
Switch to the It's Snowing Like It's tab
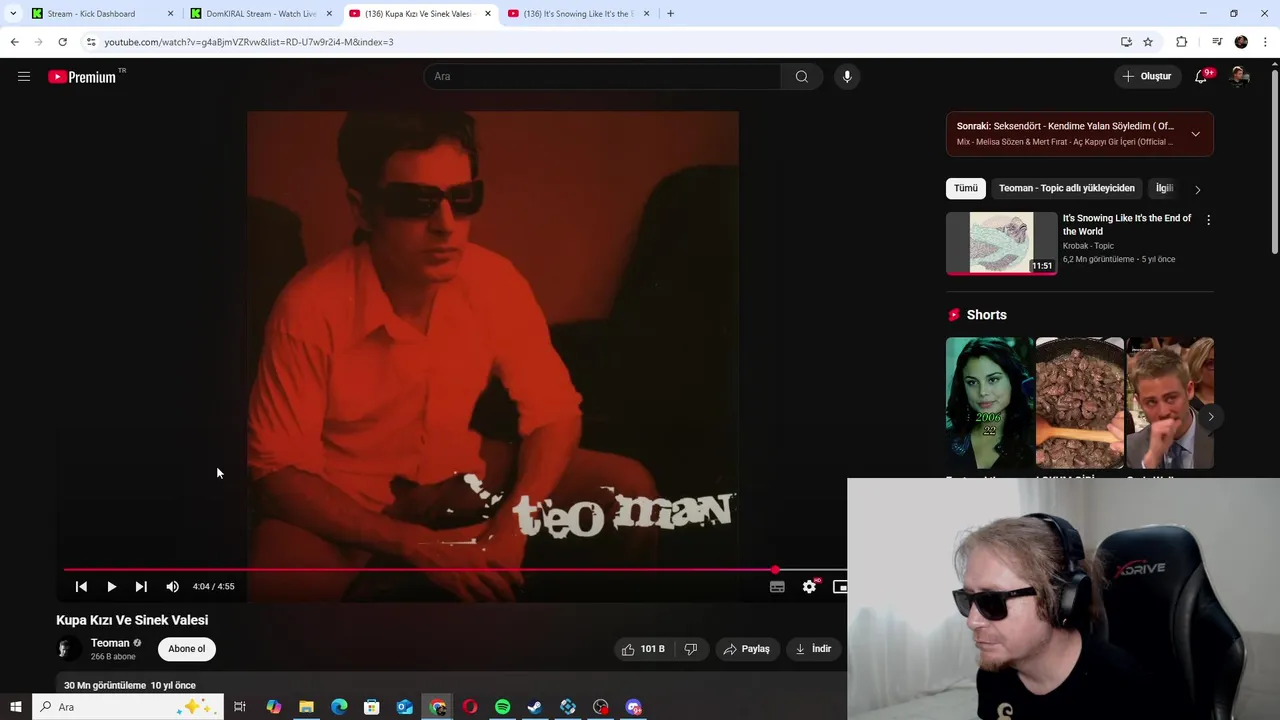point(578,14)
